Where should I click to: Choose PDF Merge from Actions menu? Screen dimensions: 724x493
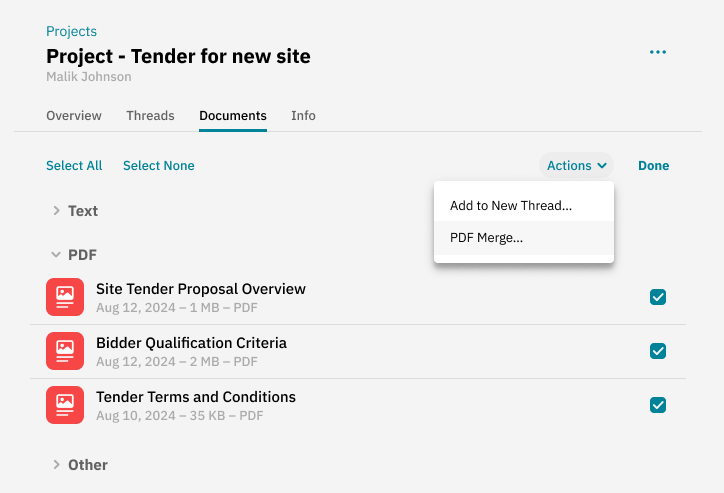pyautogui.click(x=487, y=238)
